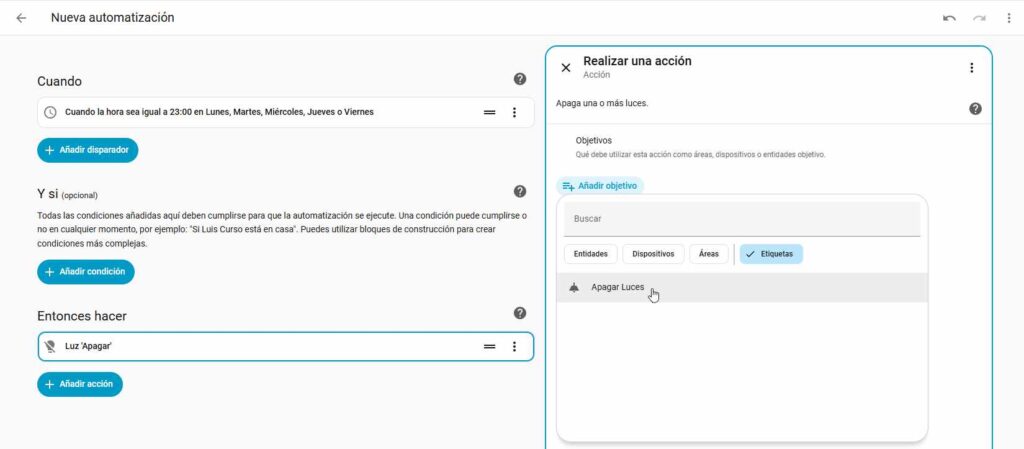Deselect the Etiquetas filter chip
Viewport: 1024px width, 449px height.
pyautogui.click(x=771, y=254)
